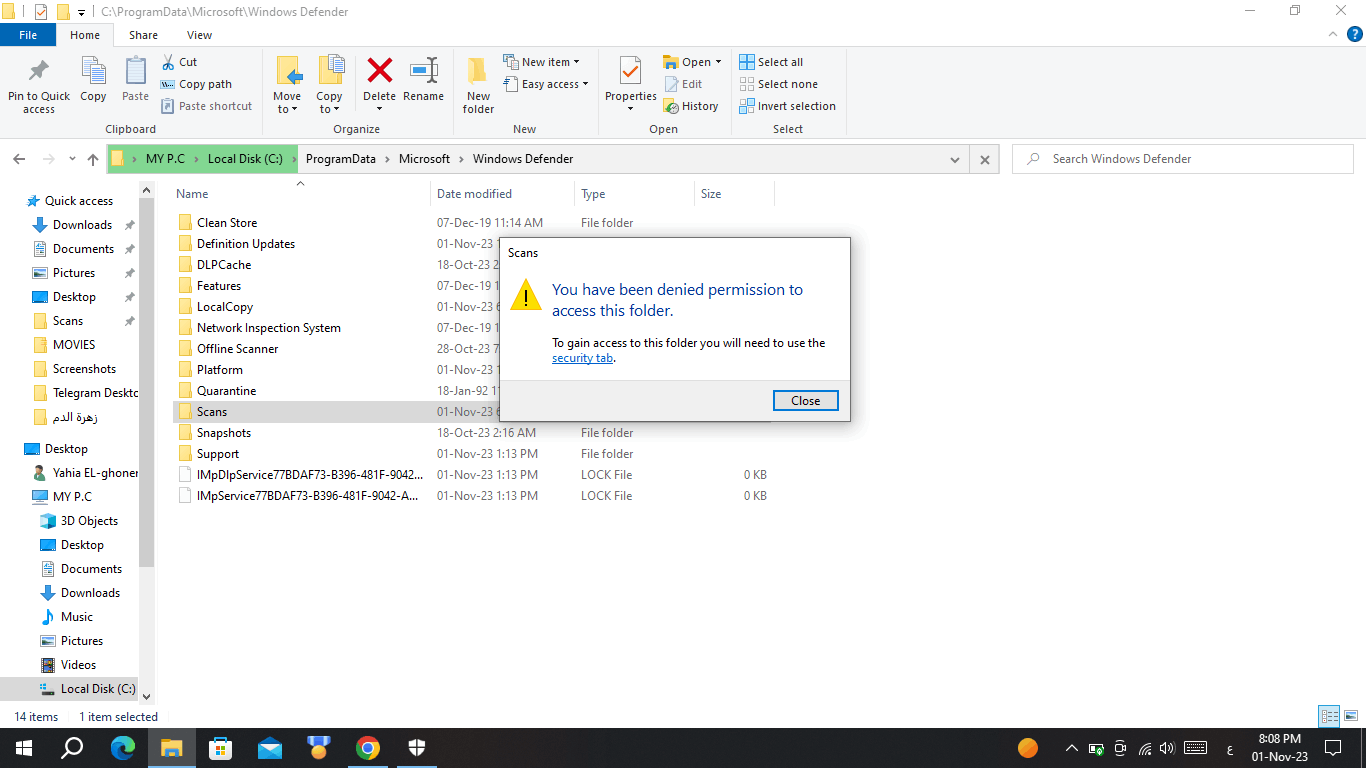Screen dimensions: 1366x768
Task: Click the security tab link
Action: pyautogui.click(x=582, y=358)
